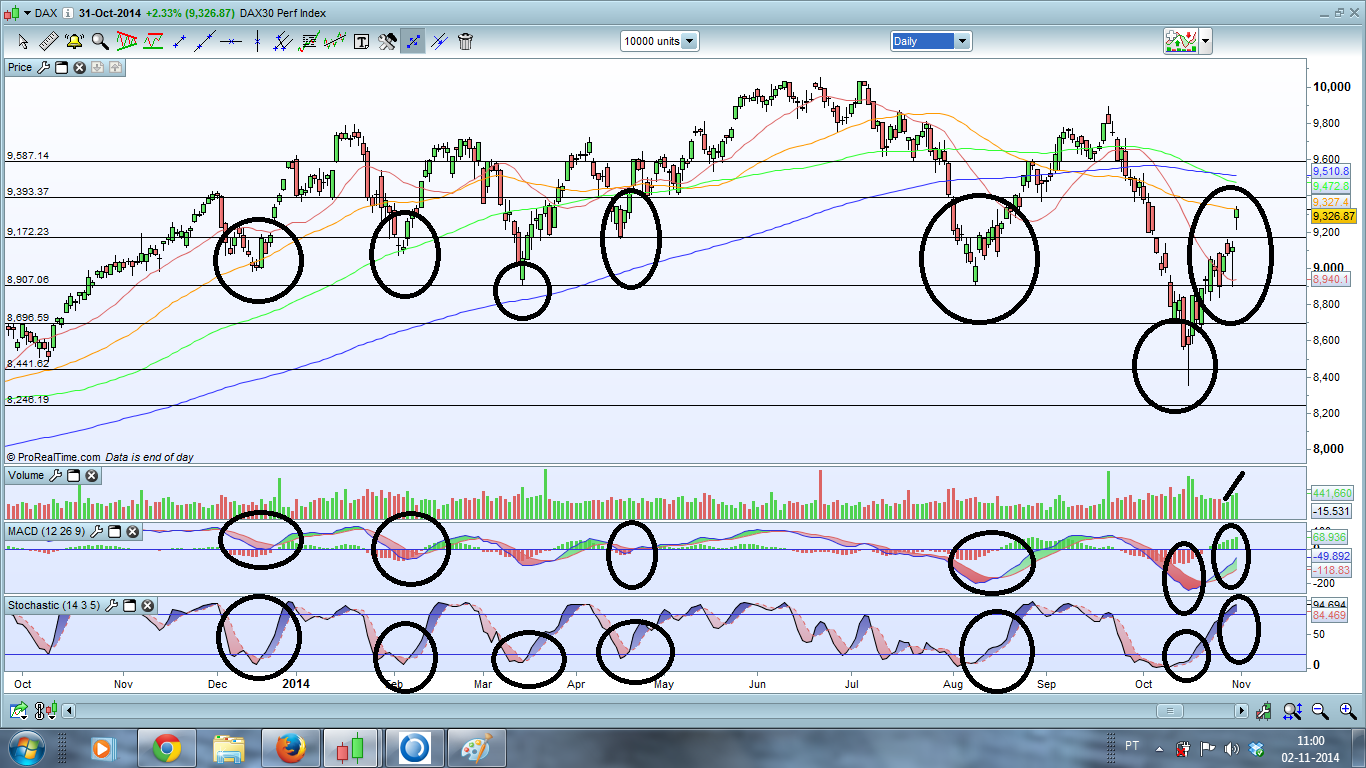Screen dimensions: 1366x768
Task: Configure the MACD indicator with the wrench
Action: (x=96, y=531)
